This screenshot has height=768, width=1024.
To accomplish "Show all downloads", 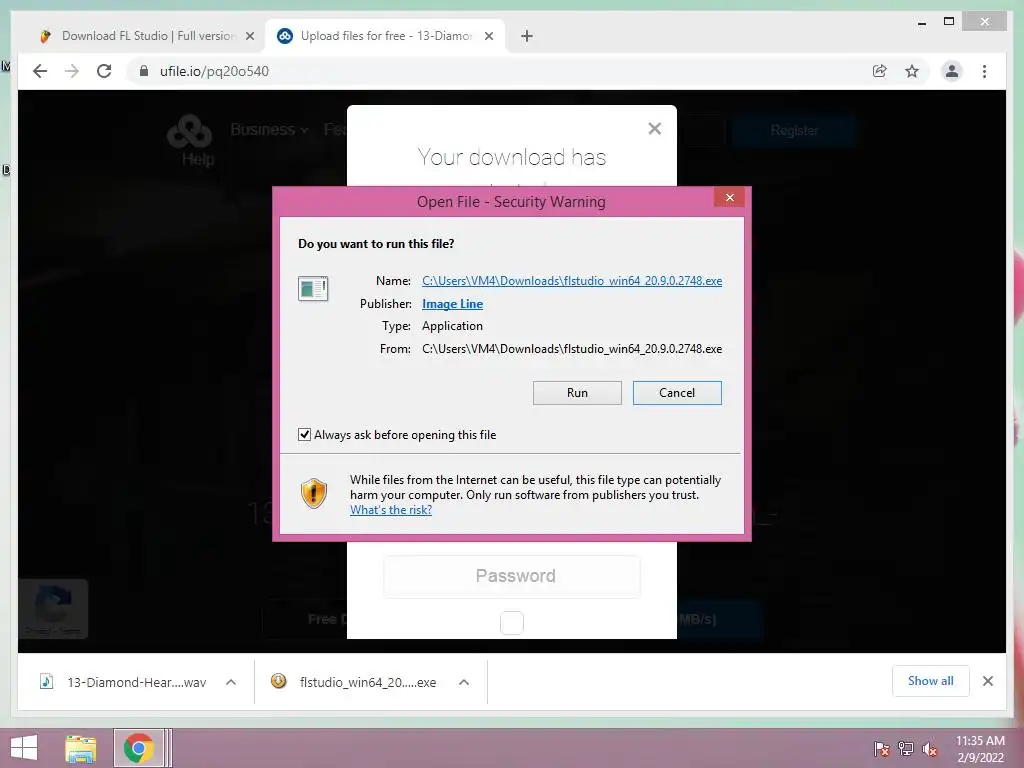I will (x=930, y=681).
